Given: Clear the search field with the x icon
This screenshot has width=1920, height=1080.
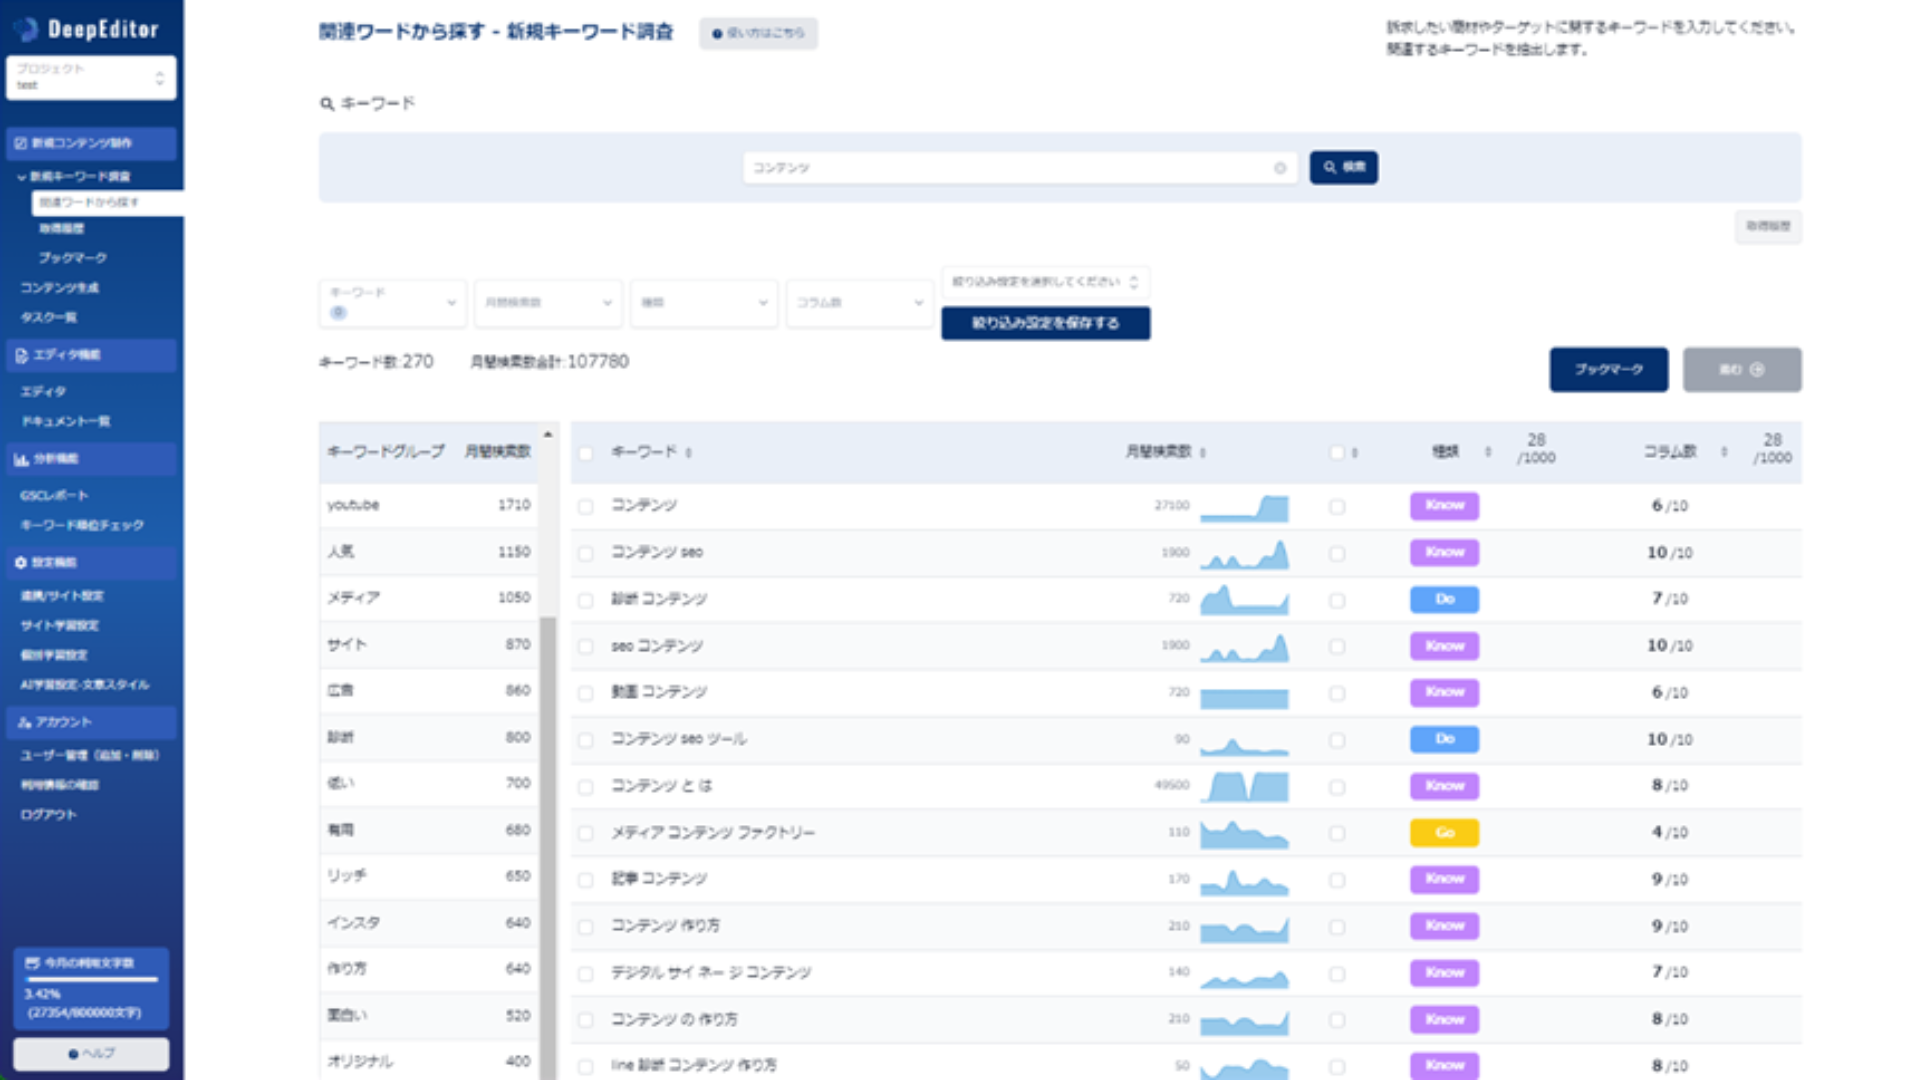Looking at the screenshot, I should pos(1280,168).
